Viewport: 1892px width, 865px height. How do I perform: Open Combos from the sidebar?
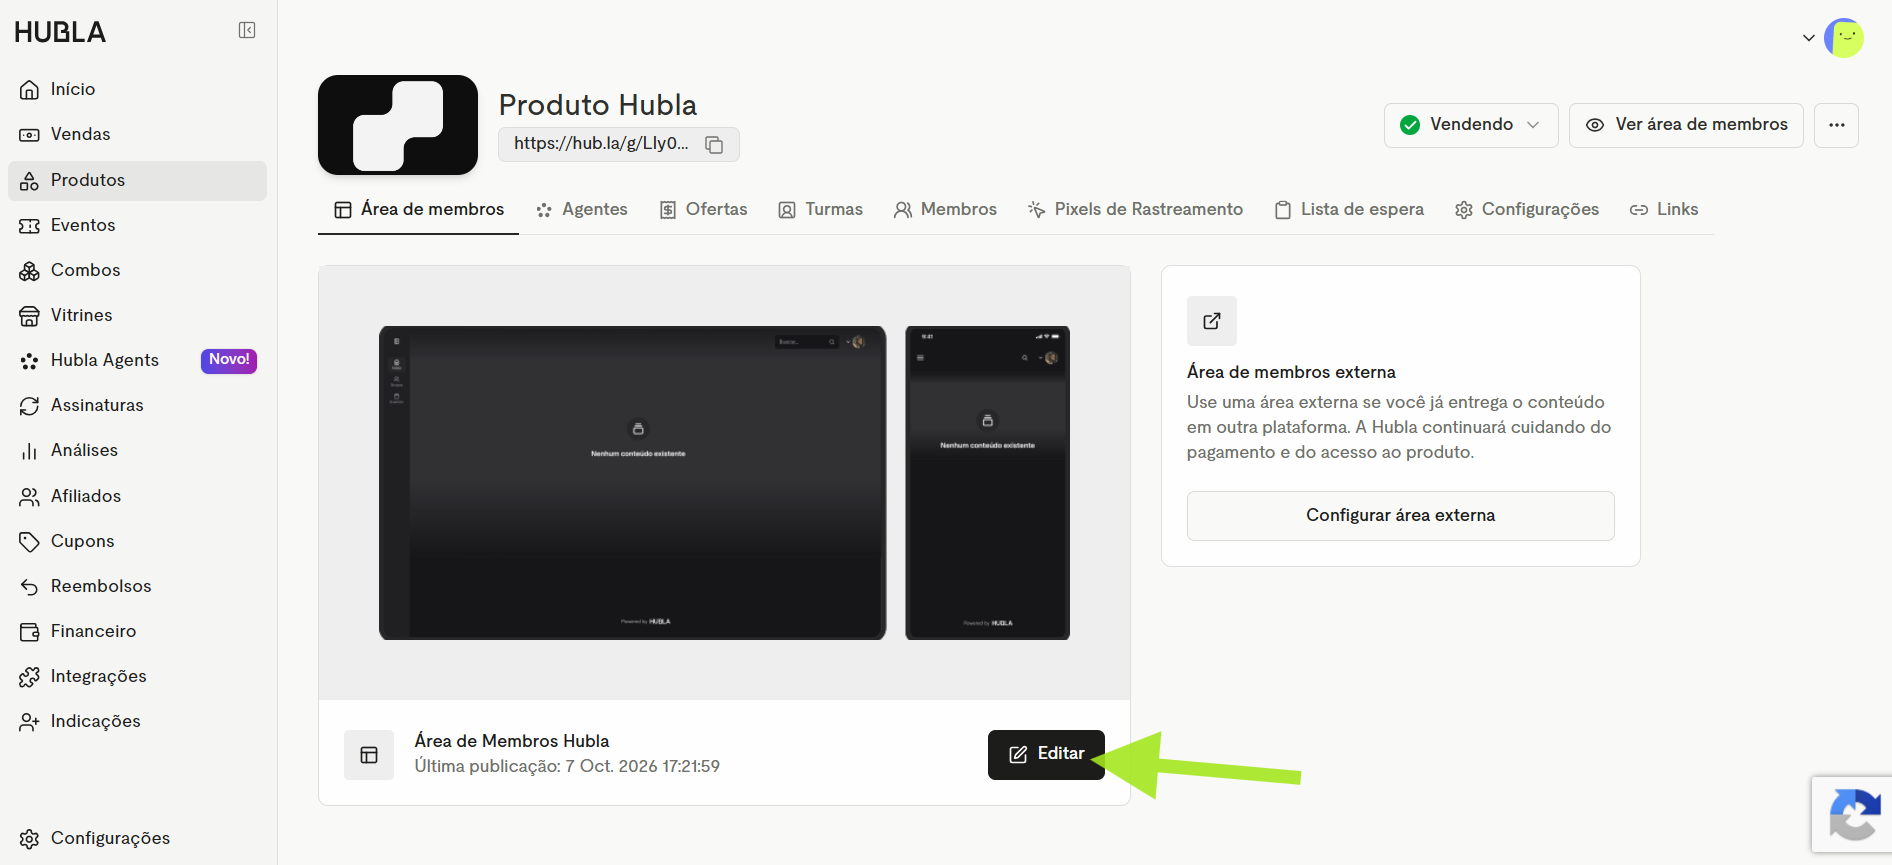point(137,271)
